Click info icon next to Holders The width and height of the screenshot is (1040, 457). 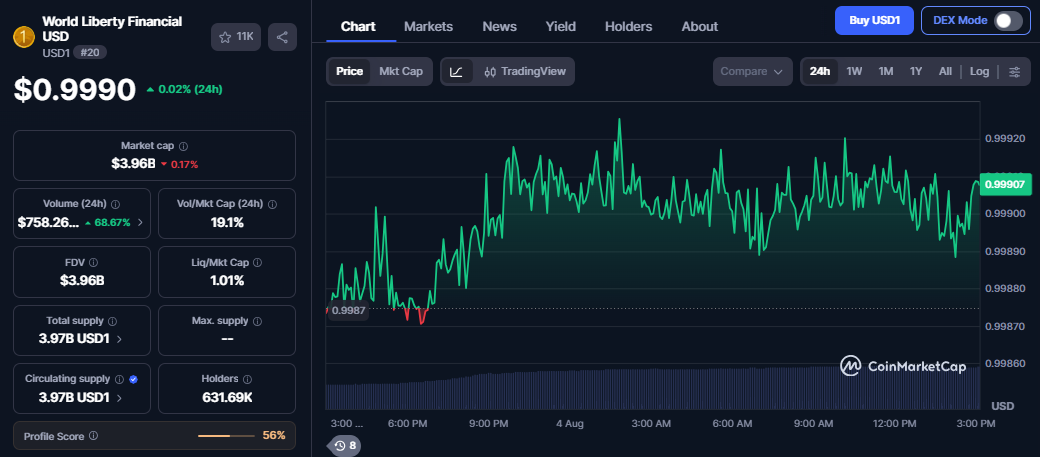click(247, 379)
